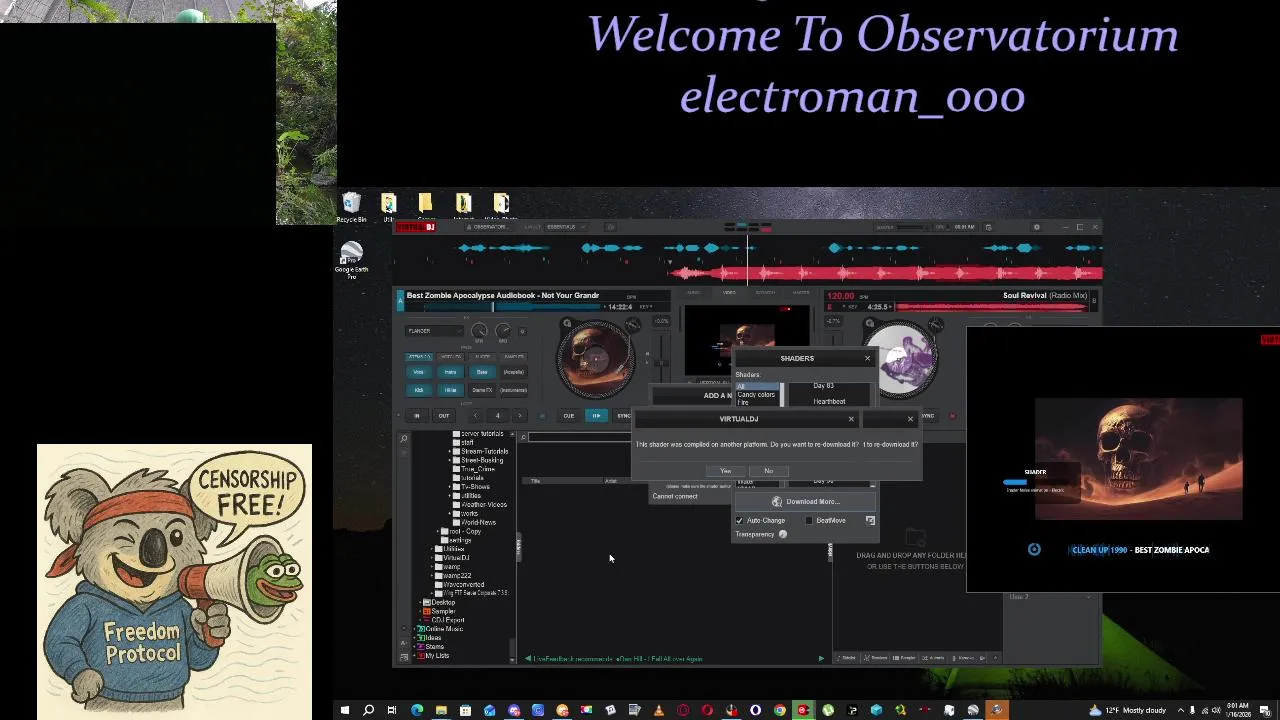The width and height of the screenshot is (1280, 720).
Task: Click the play/pause button on deck A
Action: tap(596, 416)
